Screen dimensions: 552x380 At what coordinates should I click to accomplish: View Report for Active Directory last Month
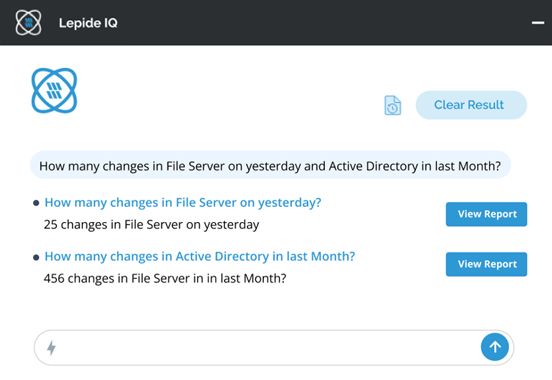[486, 264]
